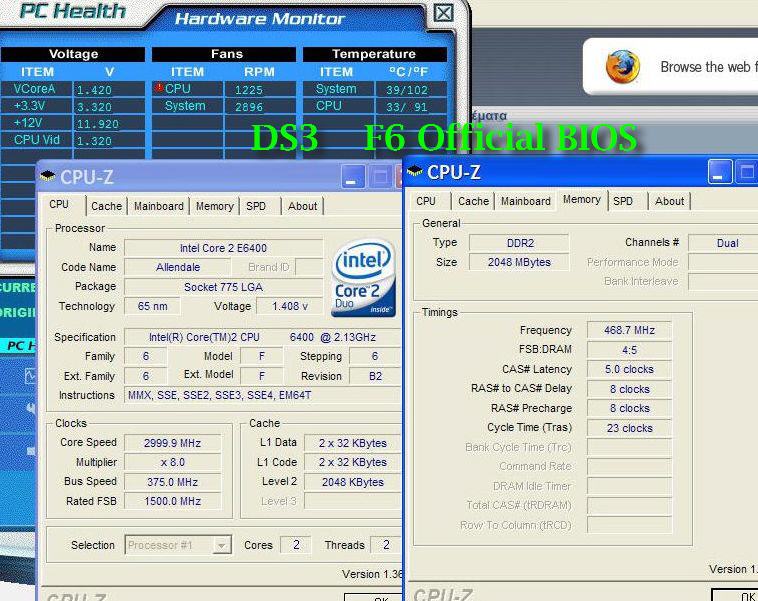This screenshot has height=601, width=758.
Task: Click the Core Speed value '2999.9 MHz'
Action: point(173,443)
